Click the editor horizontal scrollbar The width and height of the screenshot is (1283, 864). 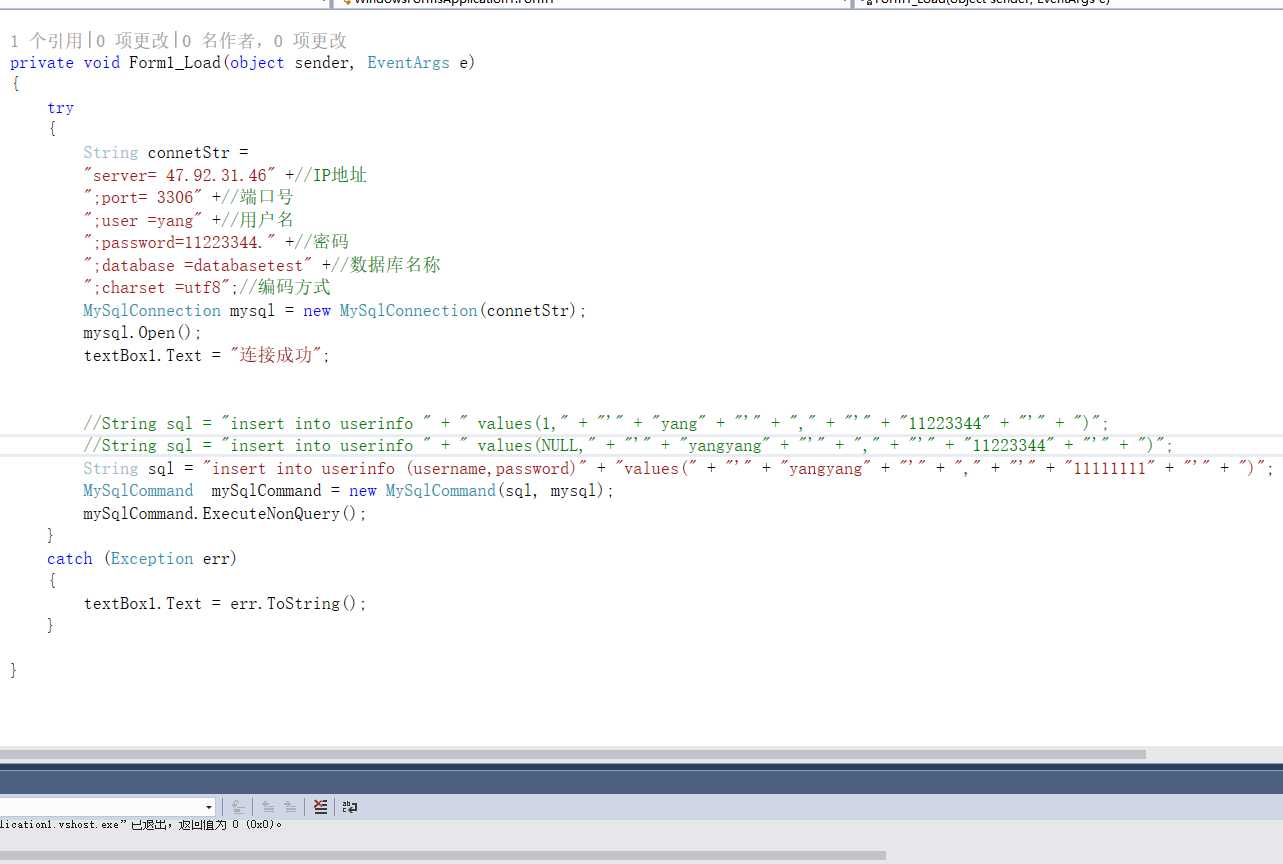click(572, 754)
